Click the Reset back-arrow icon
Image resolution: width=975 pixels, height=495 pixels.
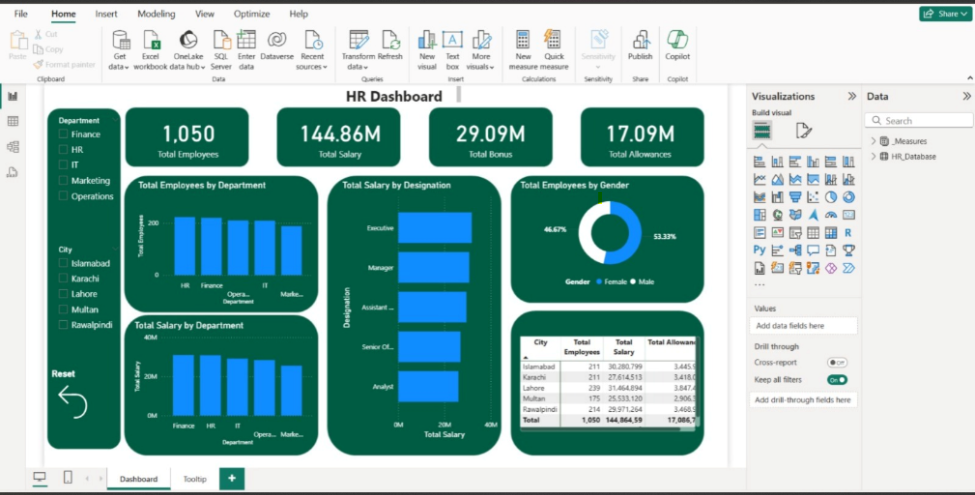(73, 402)
